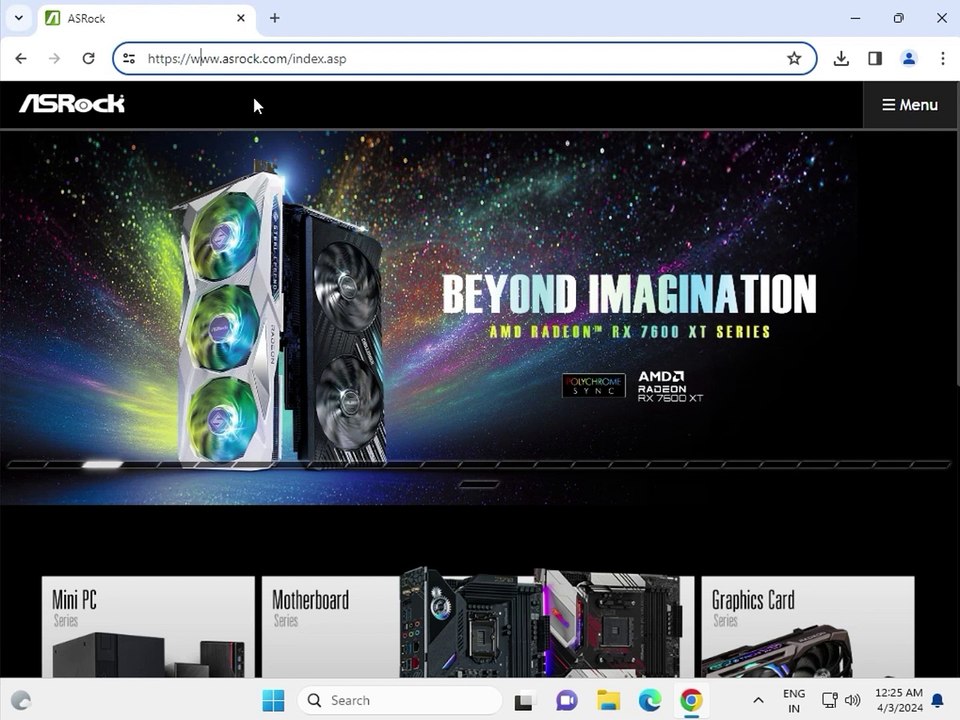Open the clock showing 12:25 AM
960x720 pixels.
pyautogui.click(x=898, y=700)
